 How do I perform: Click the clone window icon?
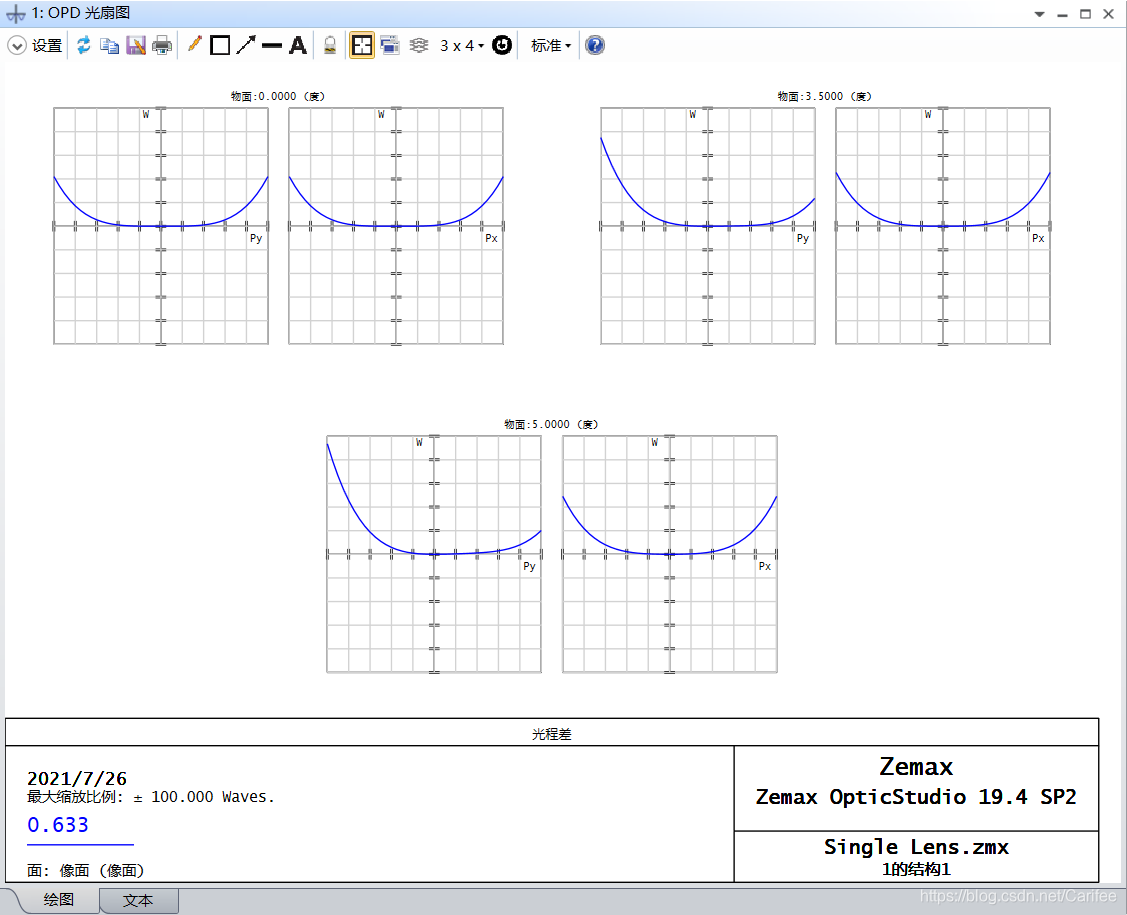[390, 45]
